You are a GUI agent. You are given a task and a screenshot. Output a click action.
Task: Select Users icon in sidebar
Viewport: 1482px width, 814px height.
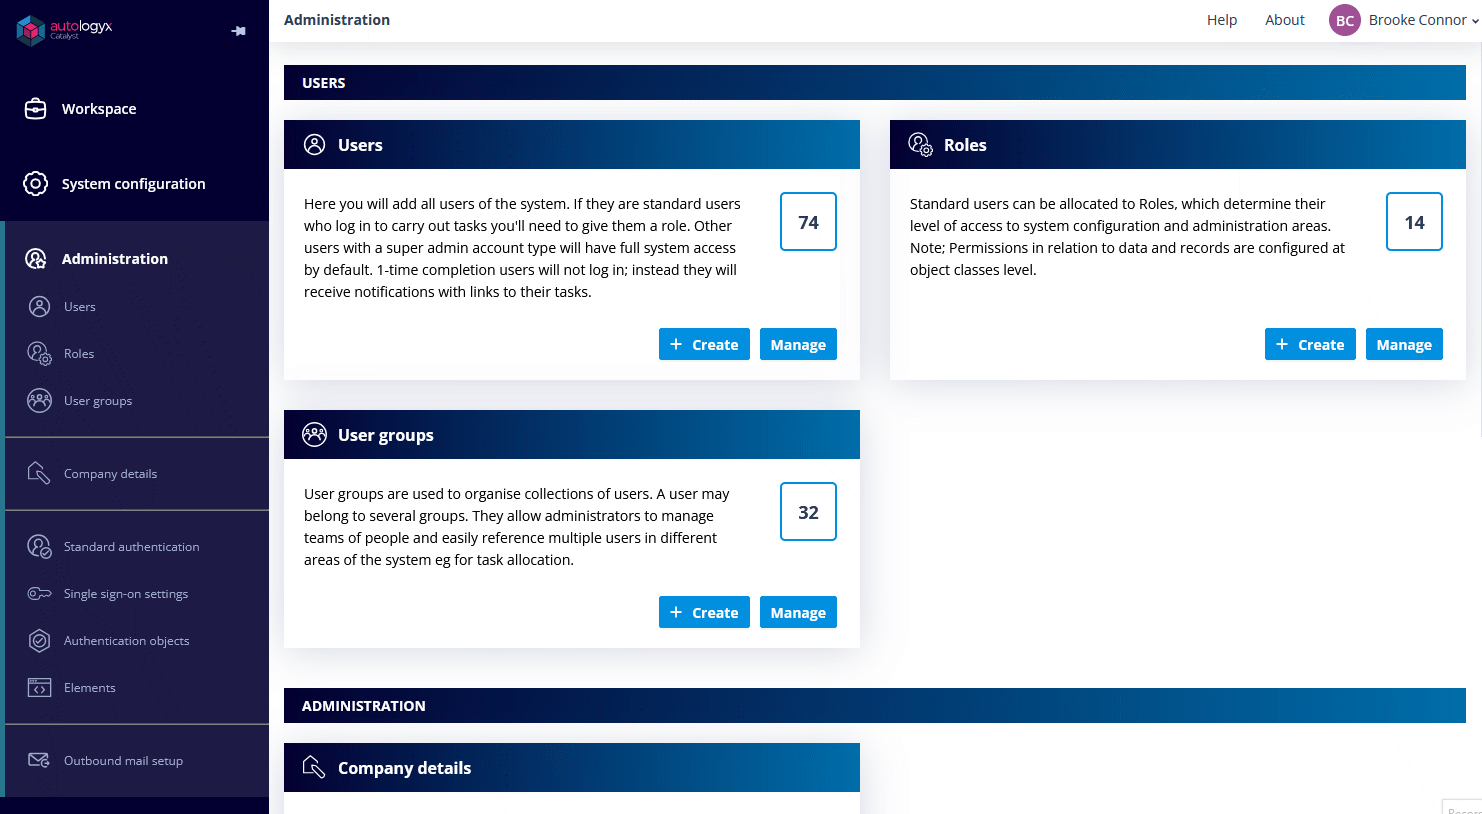pyautogui.click(x=39, y=307)
